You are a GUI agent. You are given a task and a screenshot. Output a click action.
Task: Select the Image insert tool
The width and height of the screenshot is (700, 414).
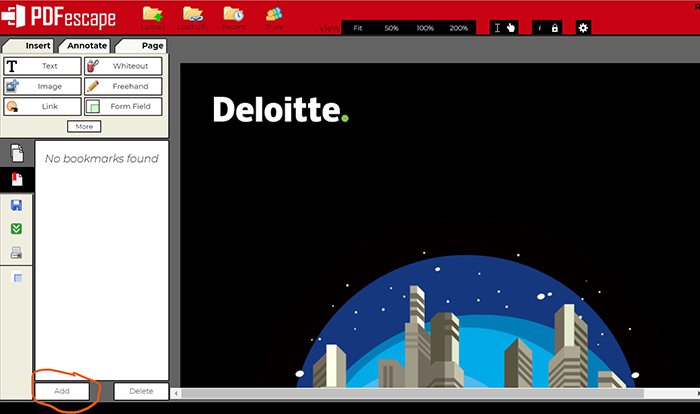[42, 86]
